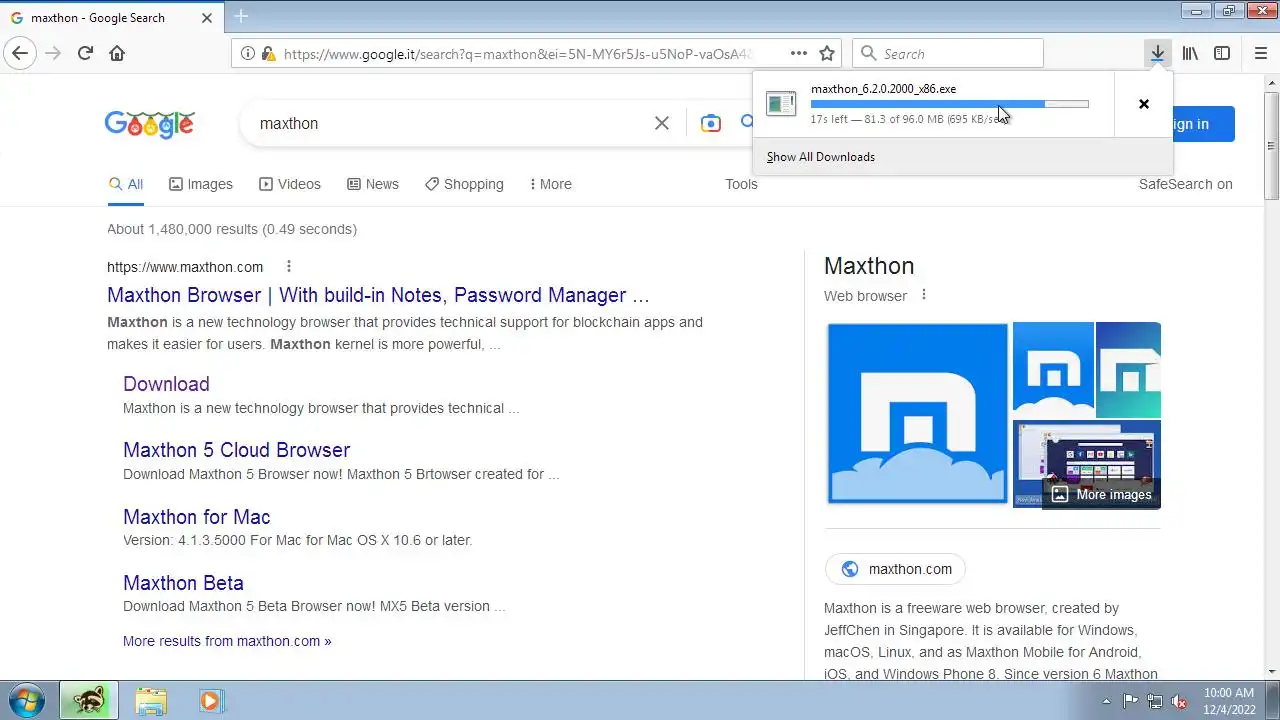Image resolution: width=1280 pixels, height=720 pixels.
Task: Open a new tab with plus button
Action: pos(241,16)
